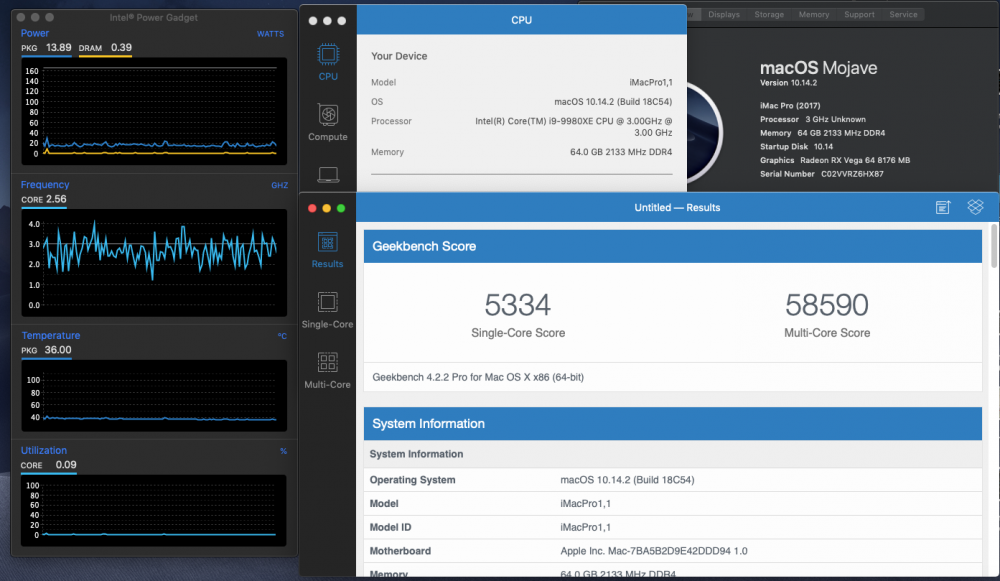
Task: Click Graphics Radeon RX Vega 64 text
Action: point(835,160)
